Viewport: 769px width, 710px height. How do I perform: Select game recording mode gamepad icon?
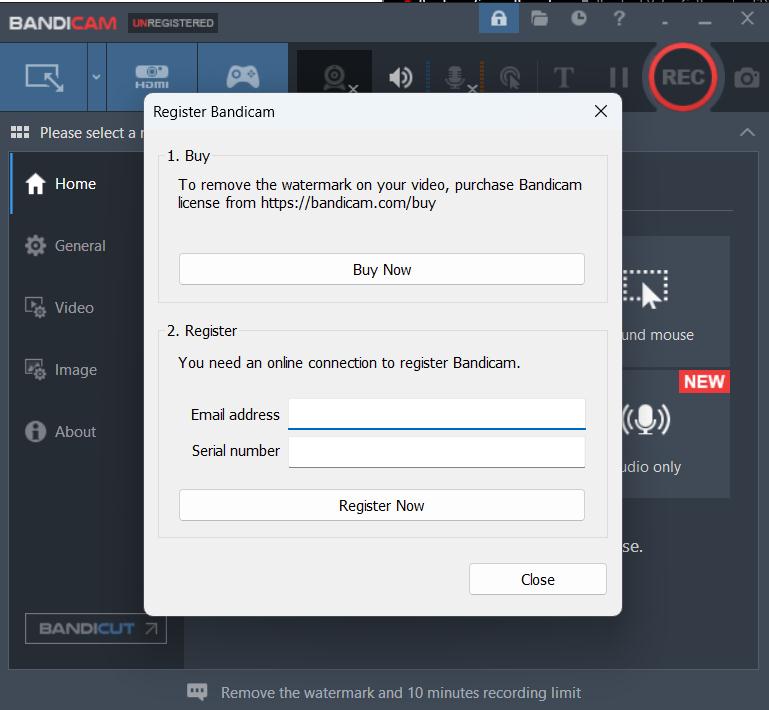(x=243, y=77)
